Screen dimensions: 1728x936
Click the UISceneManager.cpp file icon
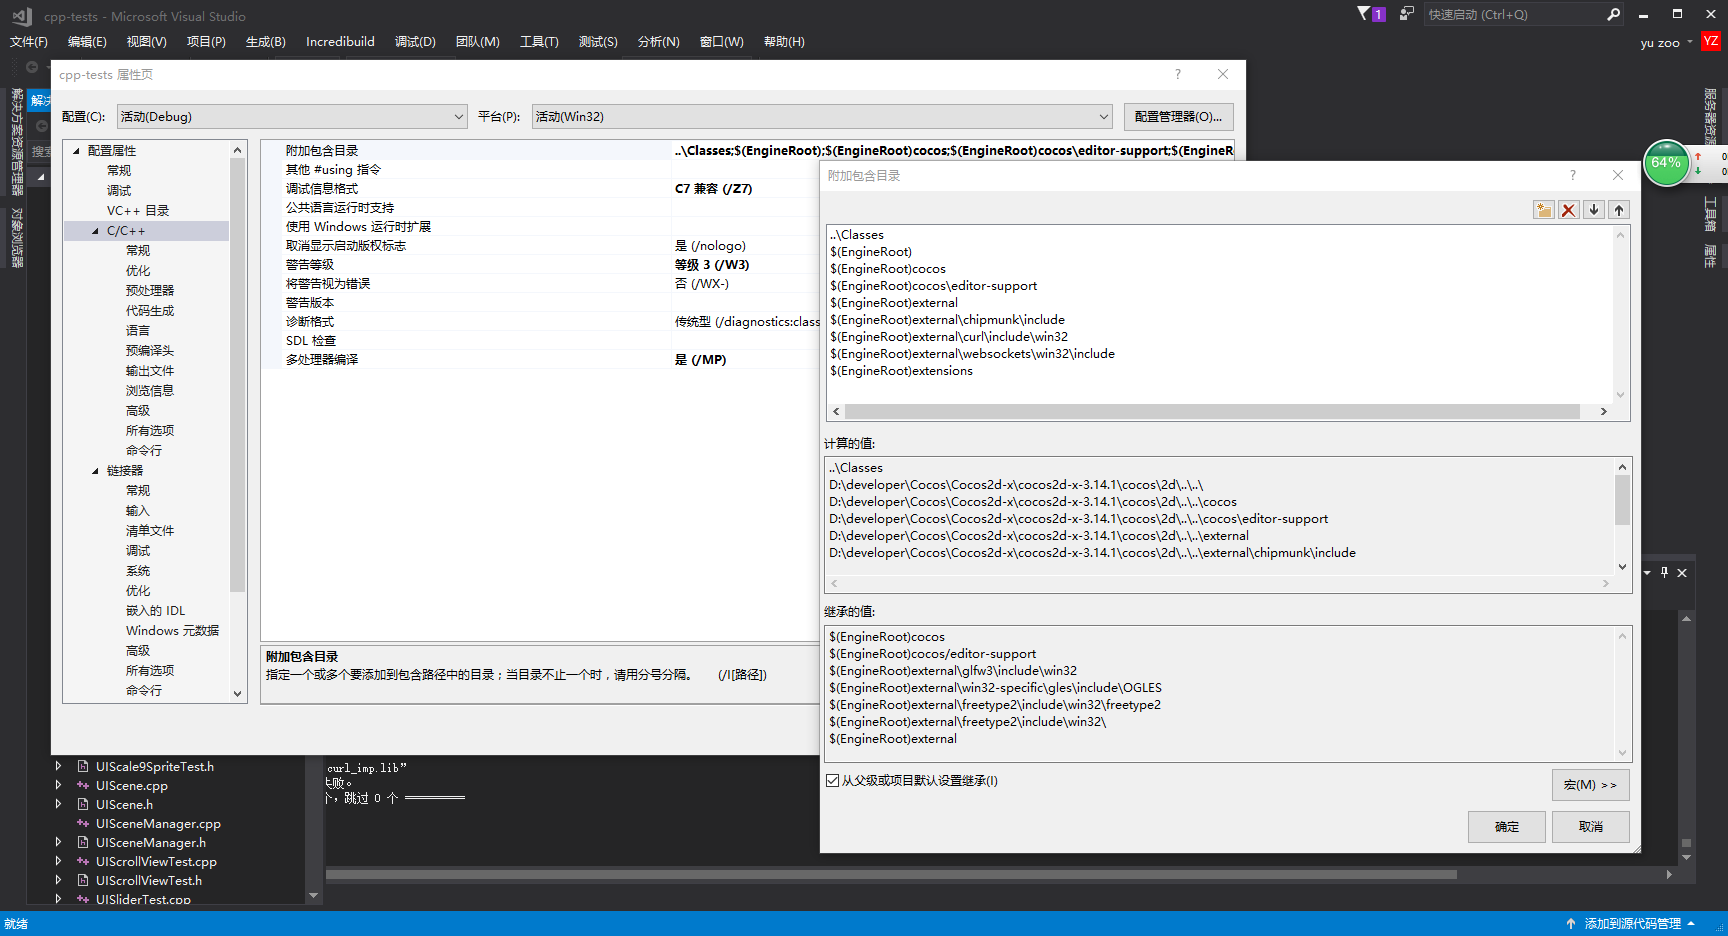[84, 824]
